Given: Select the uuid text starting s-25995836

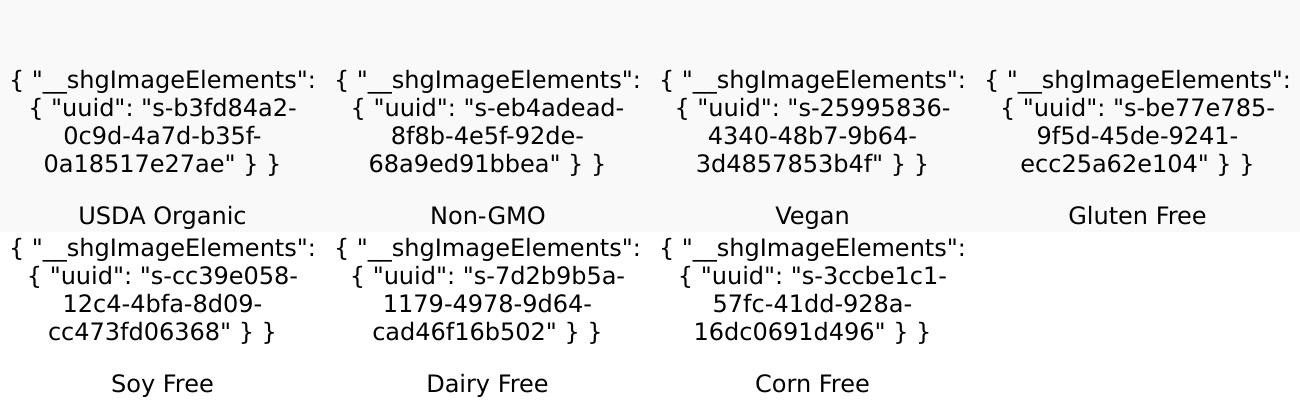Looking at the screenshot, I should coord(812,136).
